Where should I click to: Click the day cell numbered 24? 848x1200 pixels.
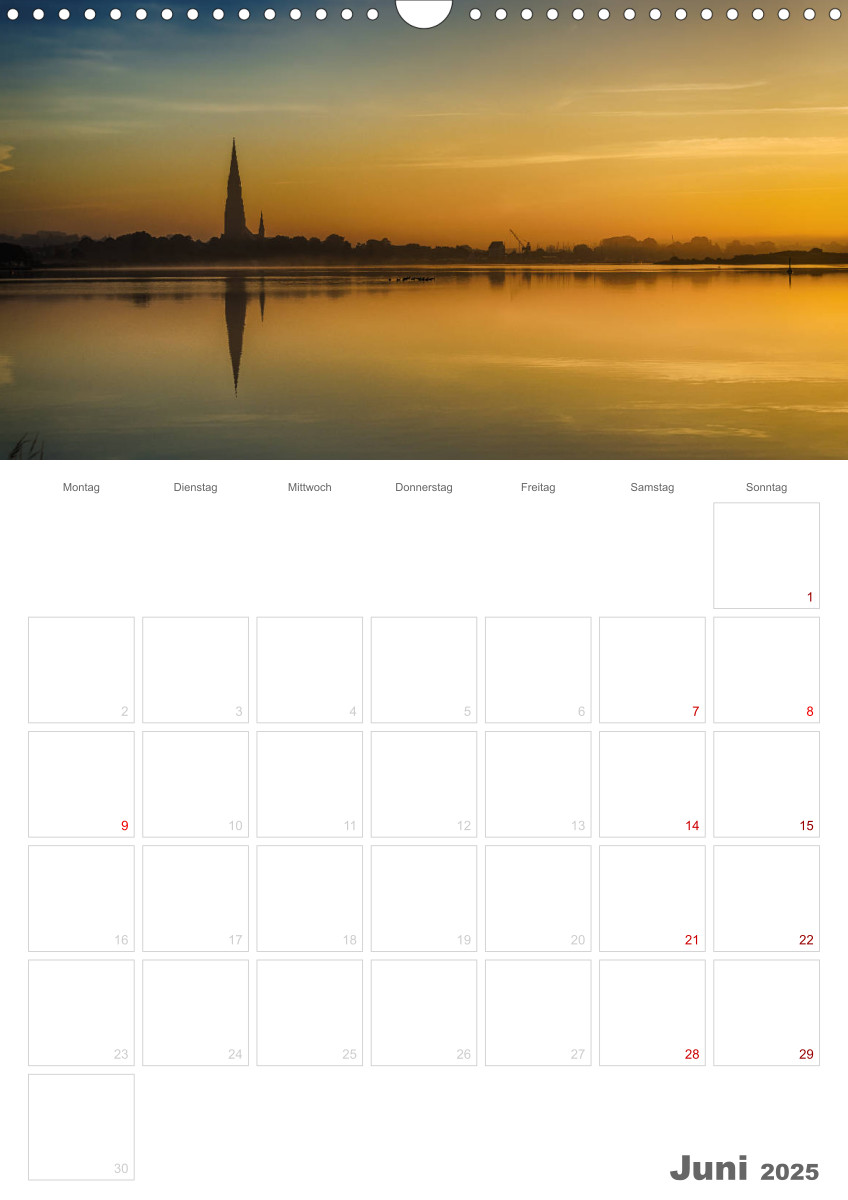[x=195, y=1013]
